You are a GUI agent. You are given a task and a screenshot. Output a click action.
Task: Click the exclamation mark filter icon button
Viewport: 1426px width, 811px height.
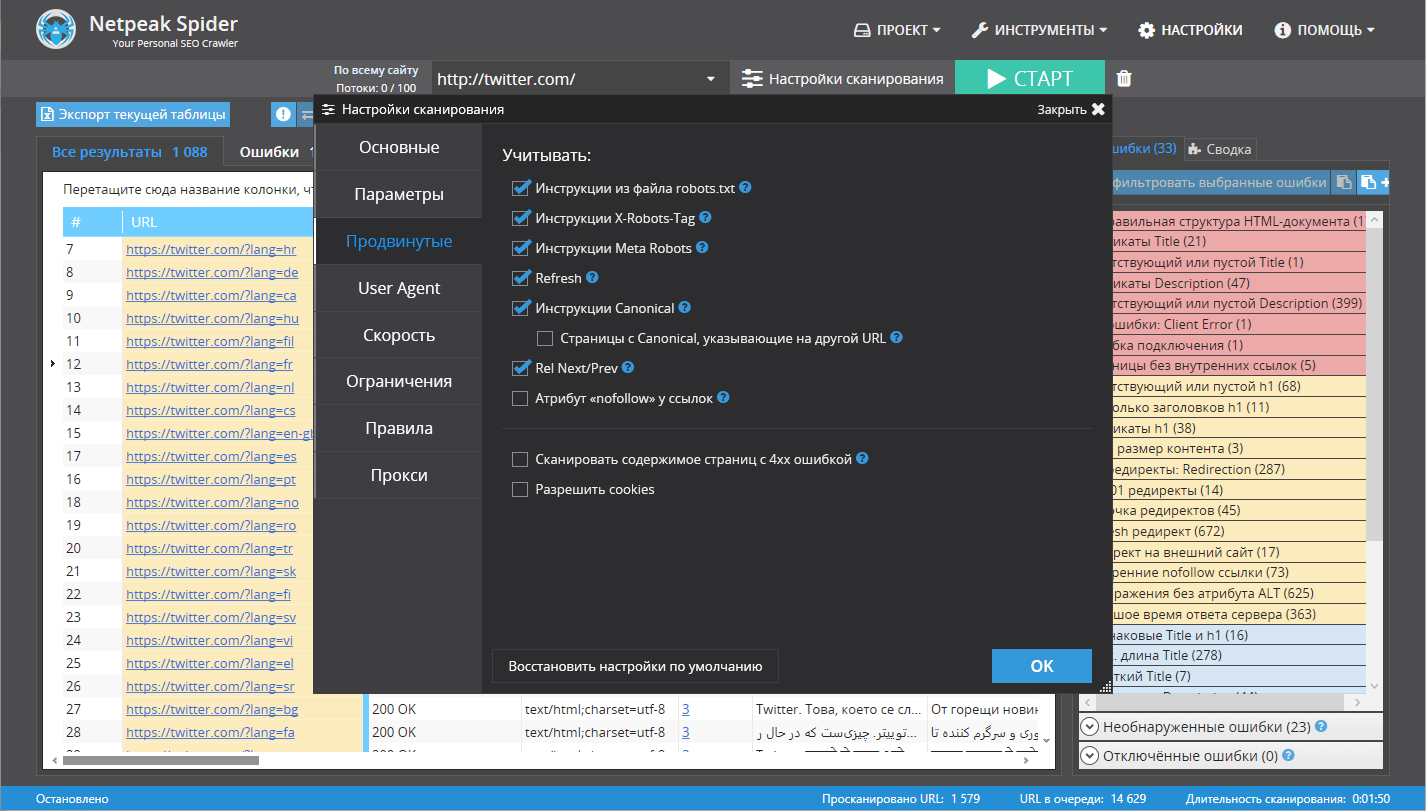tap(283, 115)
